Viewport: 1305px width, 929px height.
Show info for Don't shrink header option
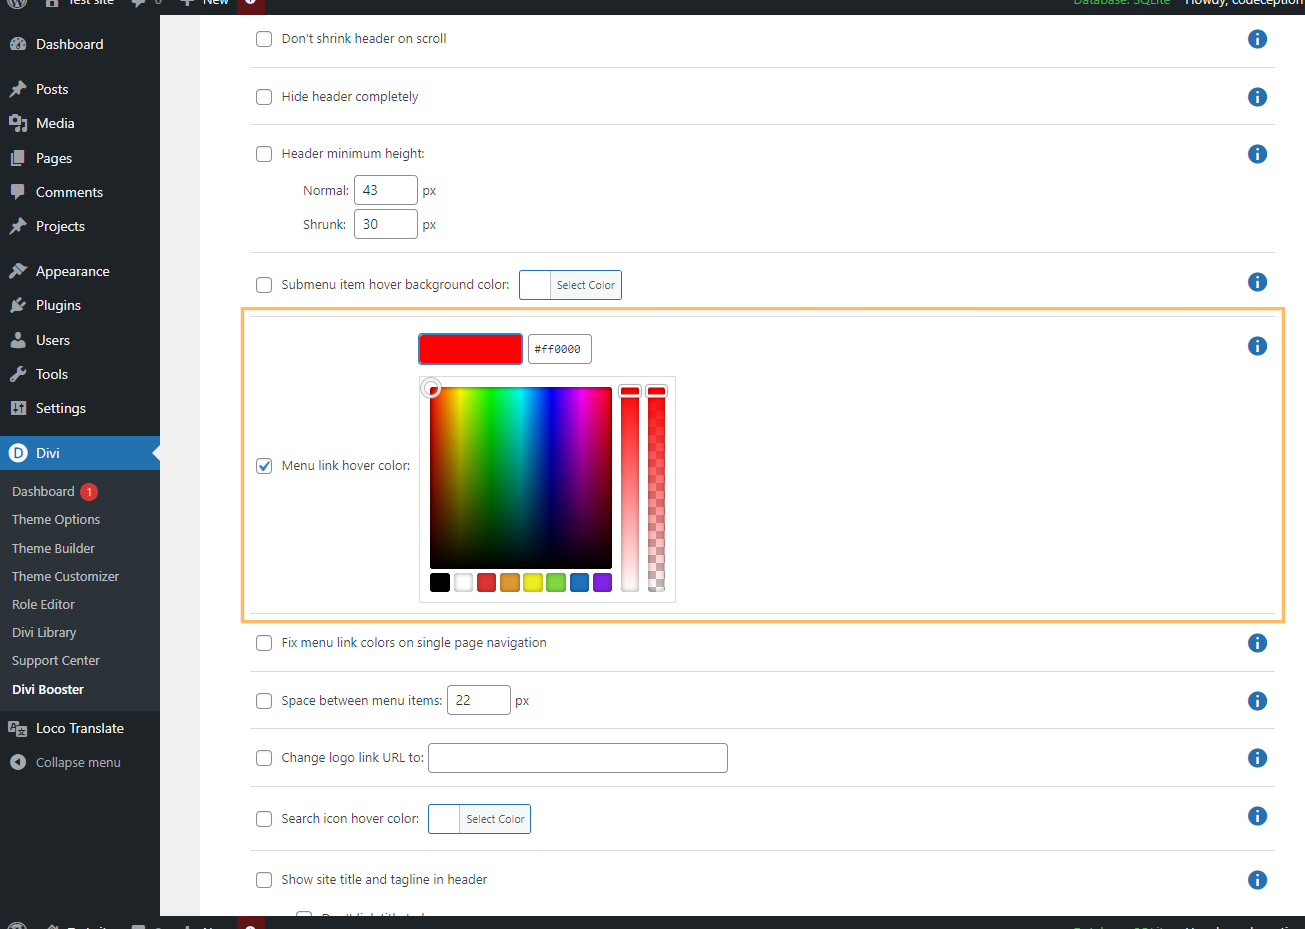point(1258,39)
